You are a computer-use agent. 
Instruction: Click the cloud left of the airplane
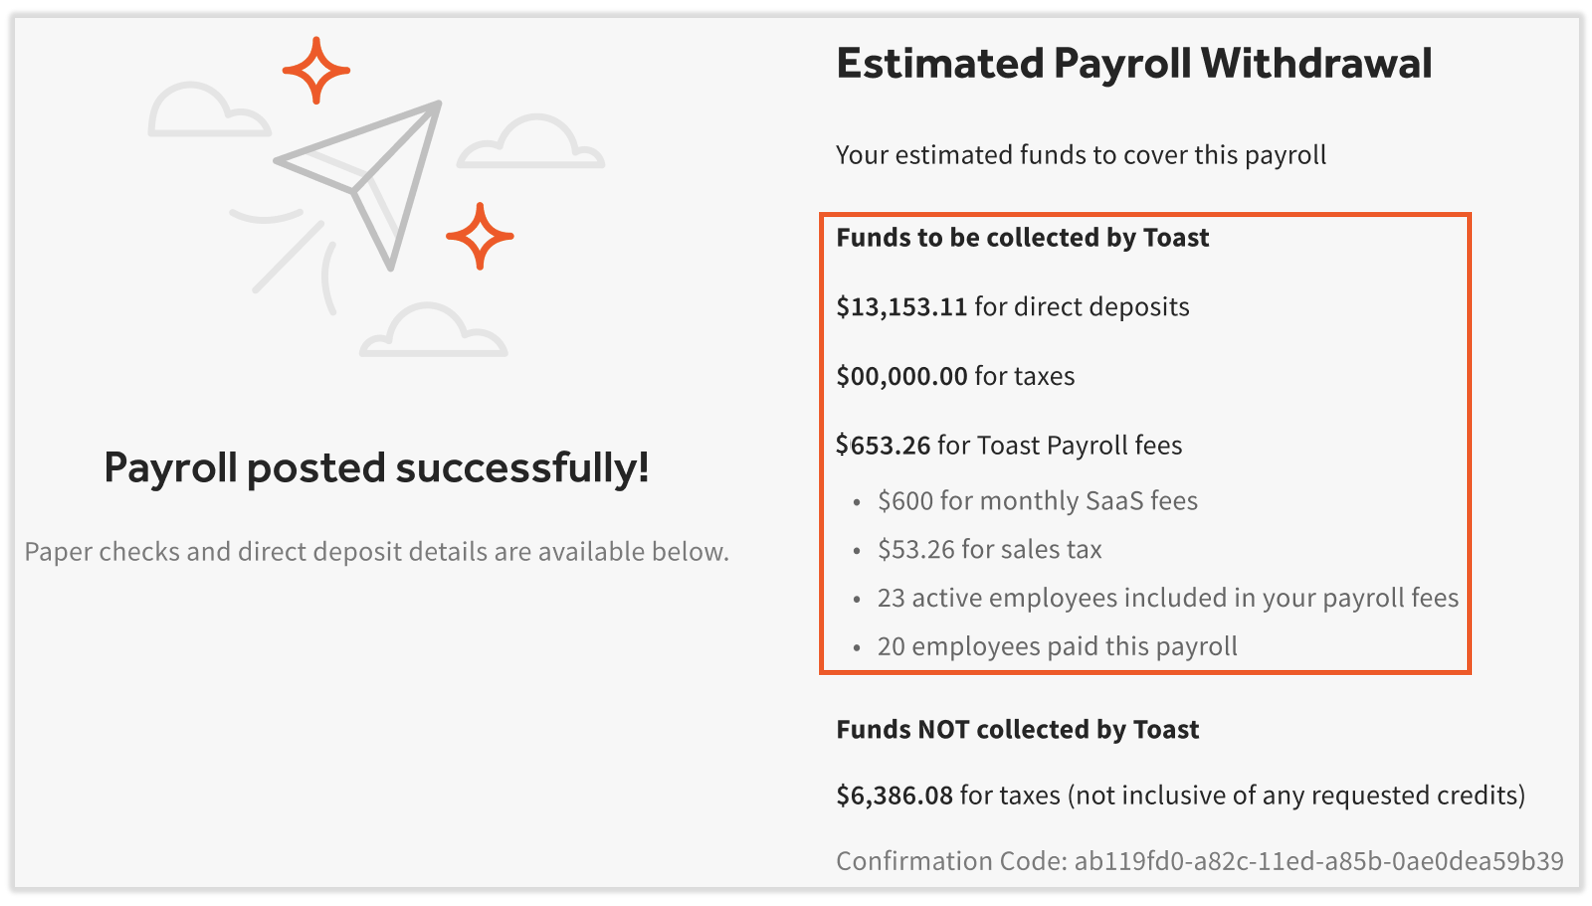tap(207, 112)
